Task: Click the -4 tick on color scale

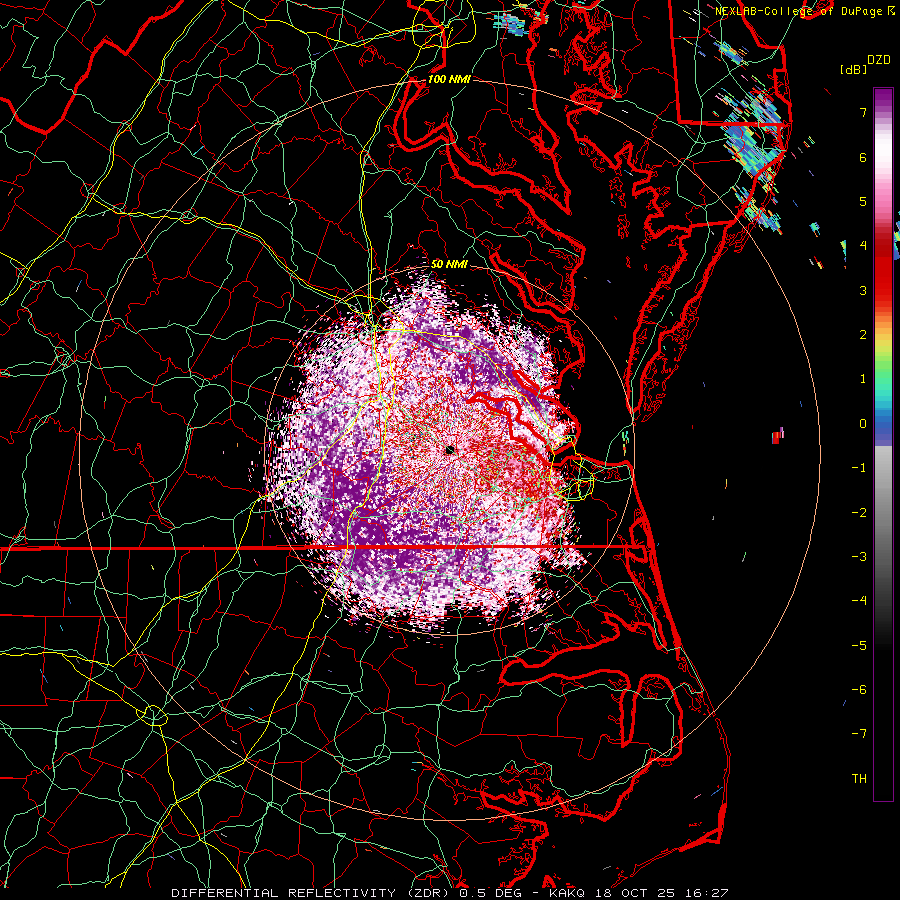Action: tap(859, 600)
